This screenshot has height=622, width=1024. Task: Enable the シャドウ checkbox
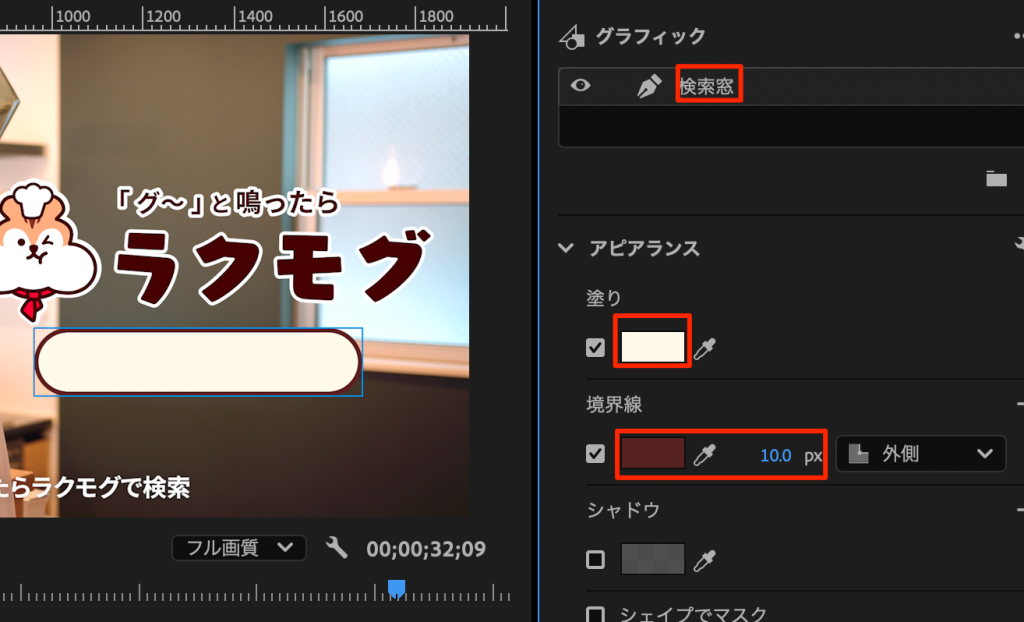[596, 559]
